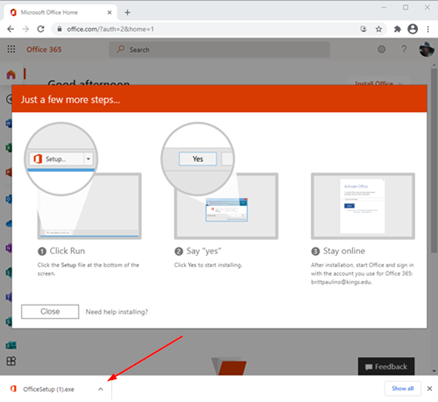438x402 pixels.
Task: Expand options for OfficeSetup (1).exe download
Action: [100, 389]
